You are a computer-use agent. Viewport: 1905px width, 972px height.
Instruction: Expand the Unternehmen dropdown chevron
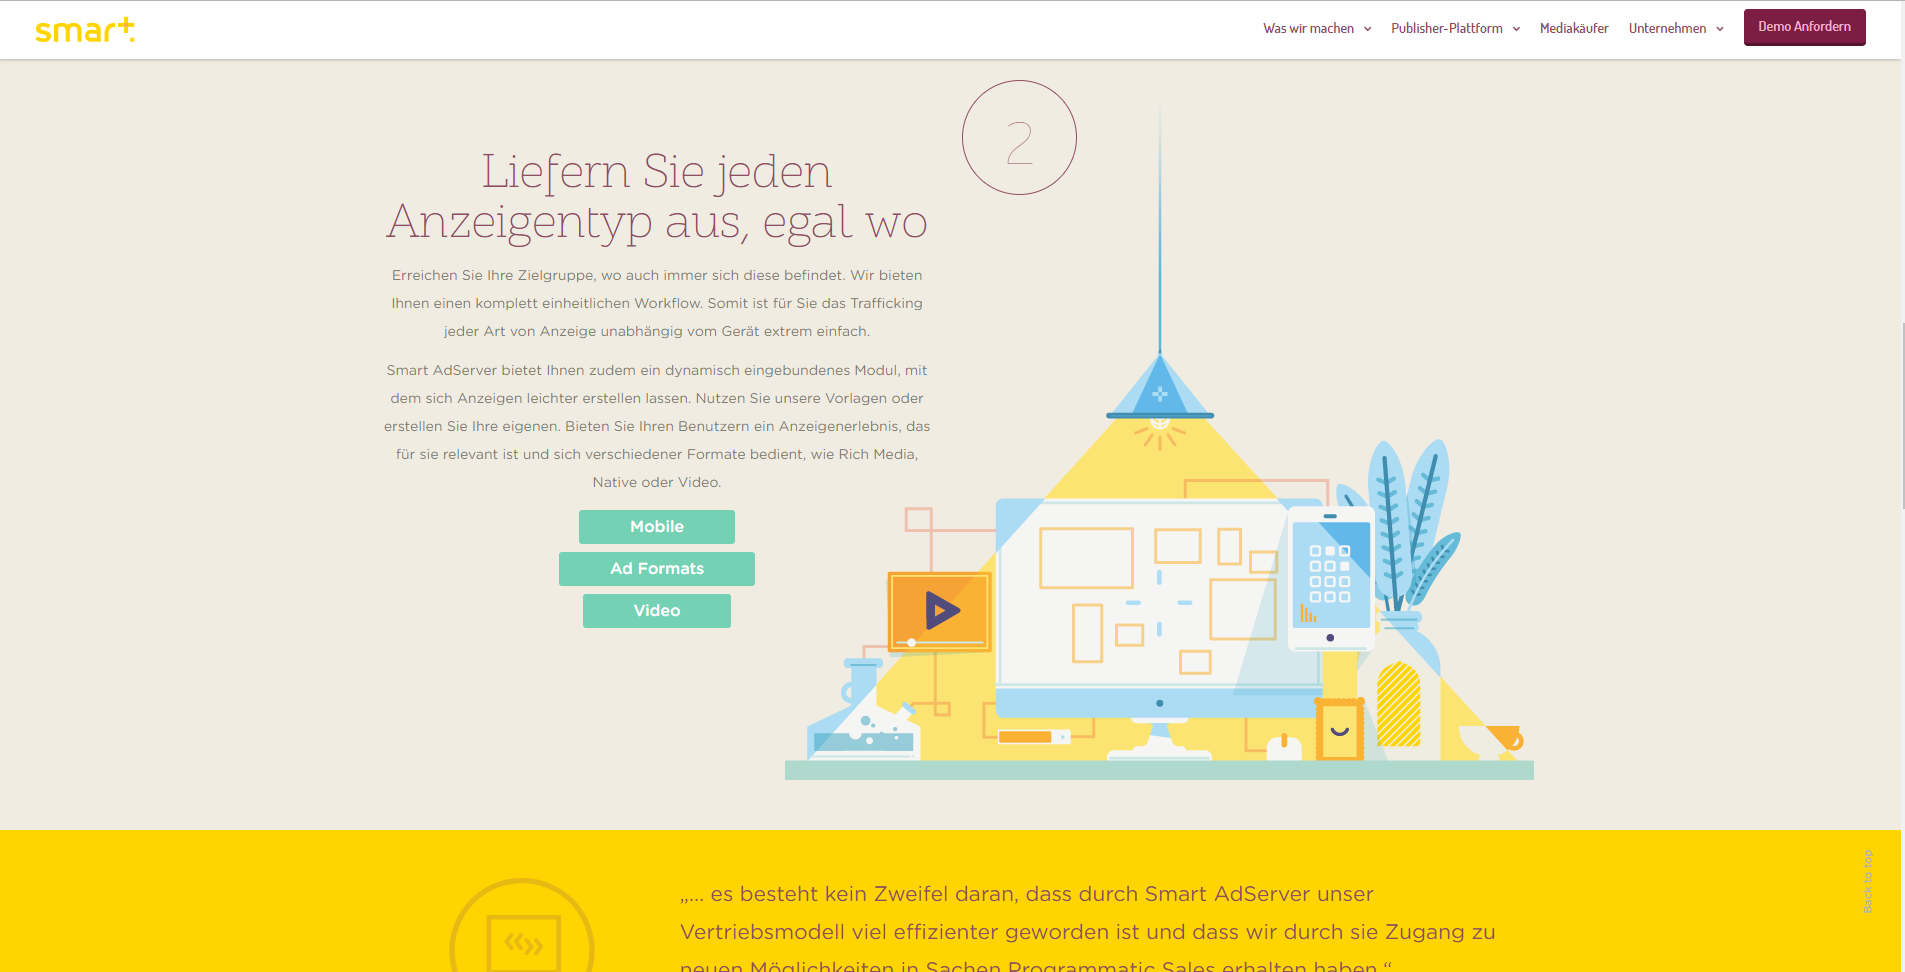point(1720,29)
